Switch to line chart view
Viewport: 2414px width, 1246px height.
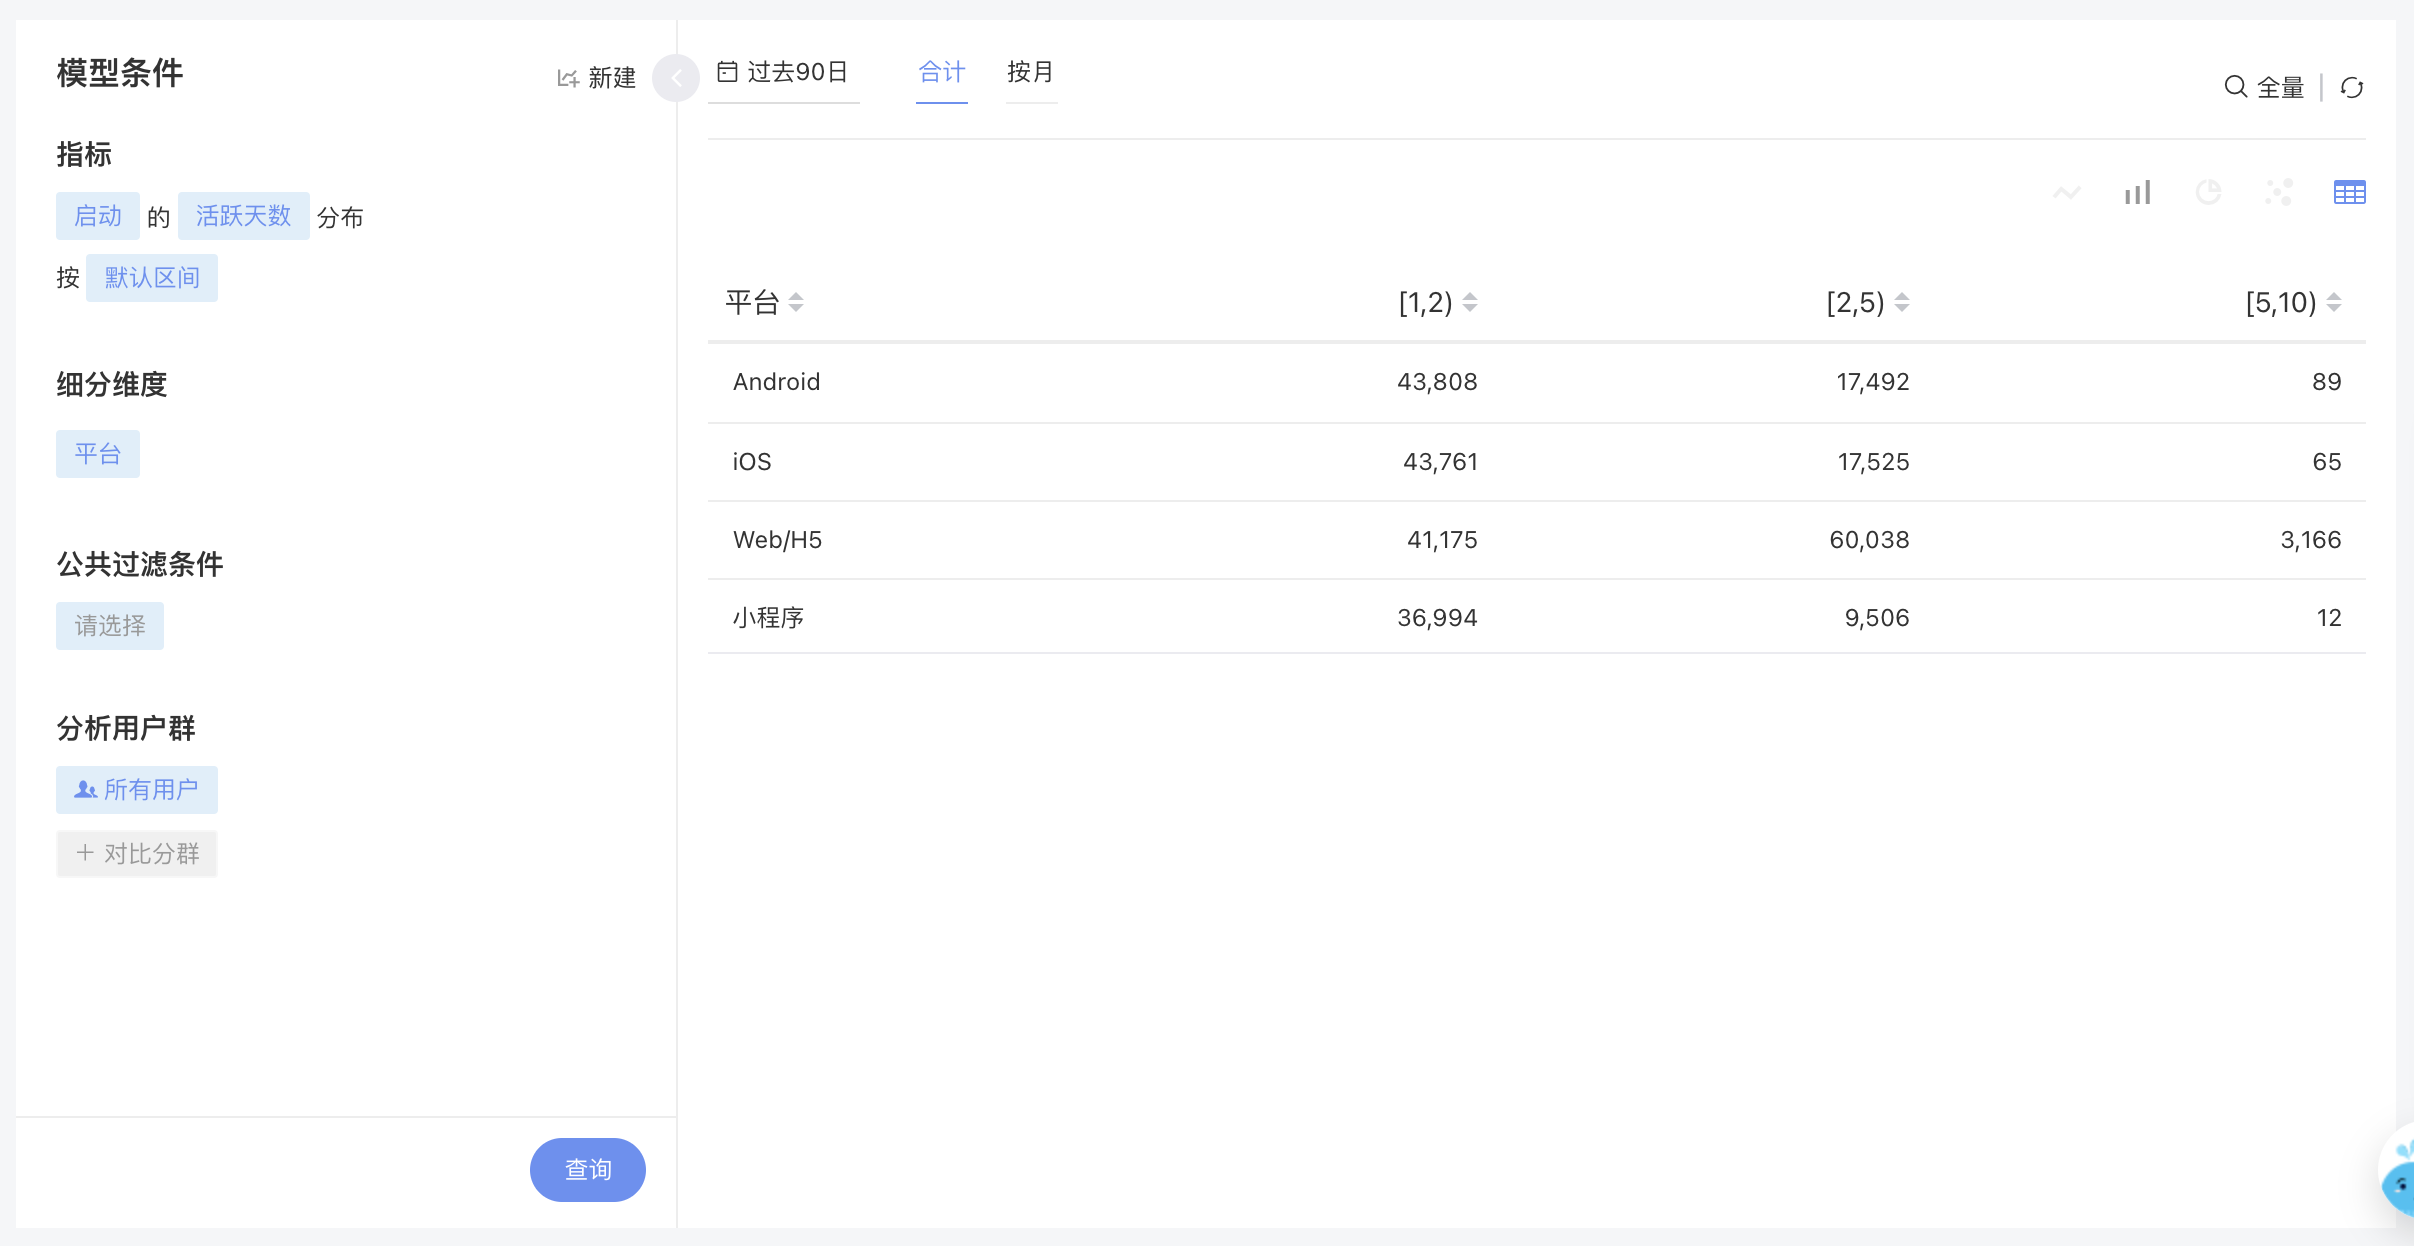[2067, 192]
